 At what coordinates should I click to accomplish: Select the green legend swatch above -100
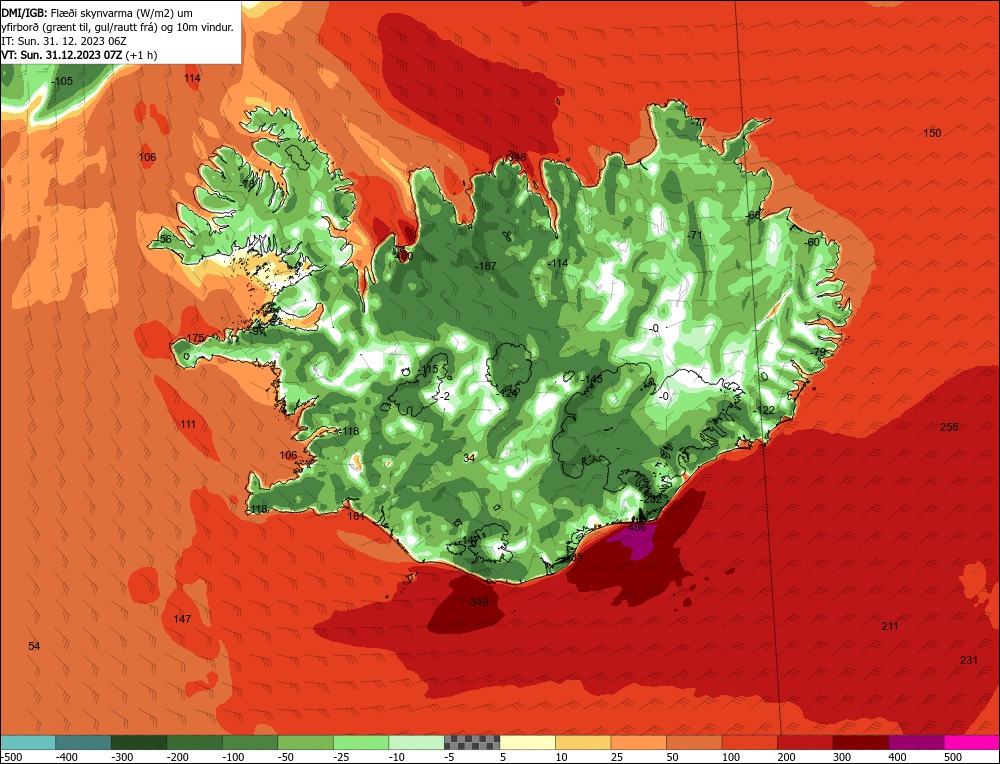point(250,742)
